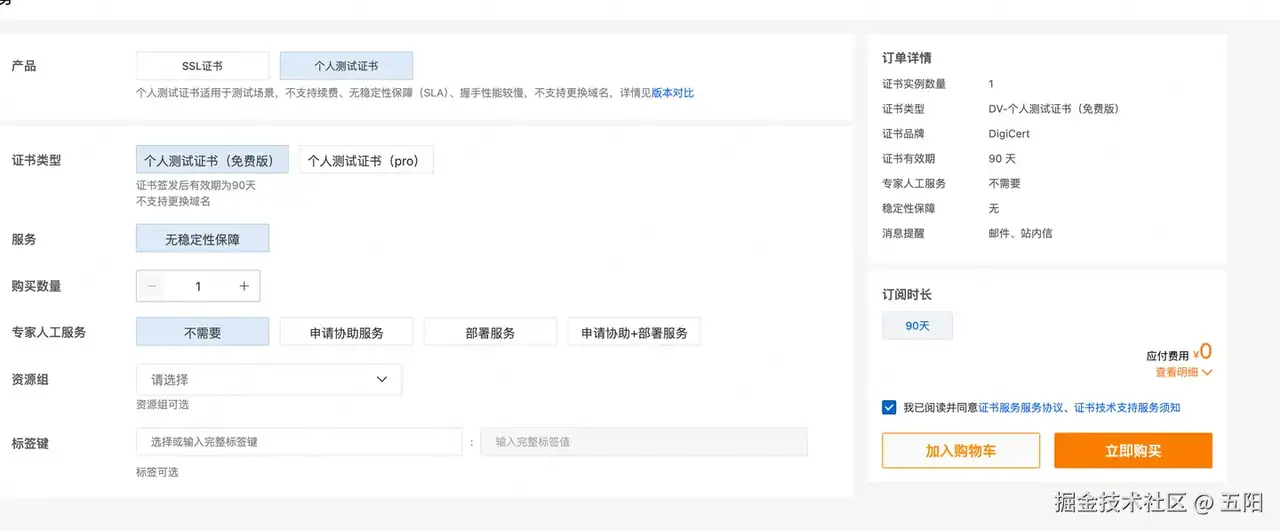Choose 部署服务 expert service option

490,332
